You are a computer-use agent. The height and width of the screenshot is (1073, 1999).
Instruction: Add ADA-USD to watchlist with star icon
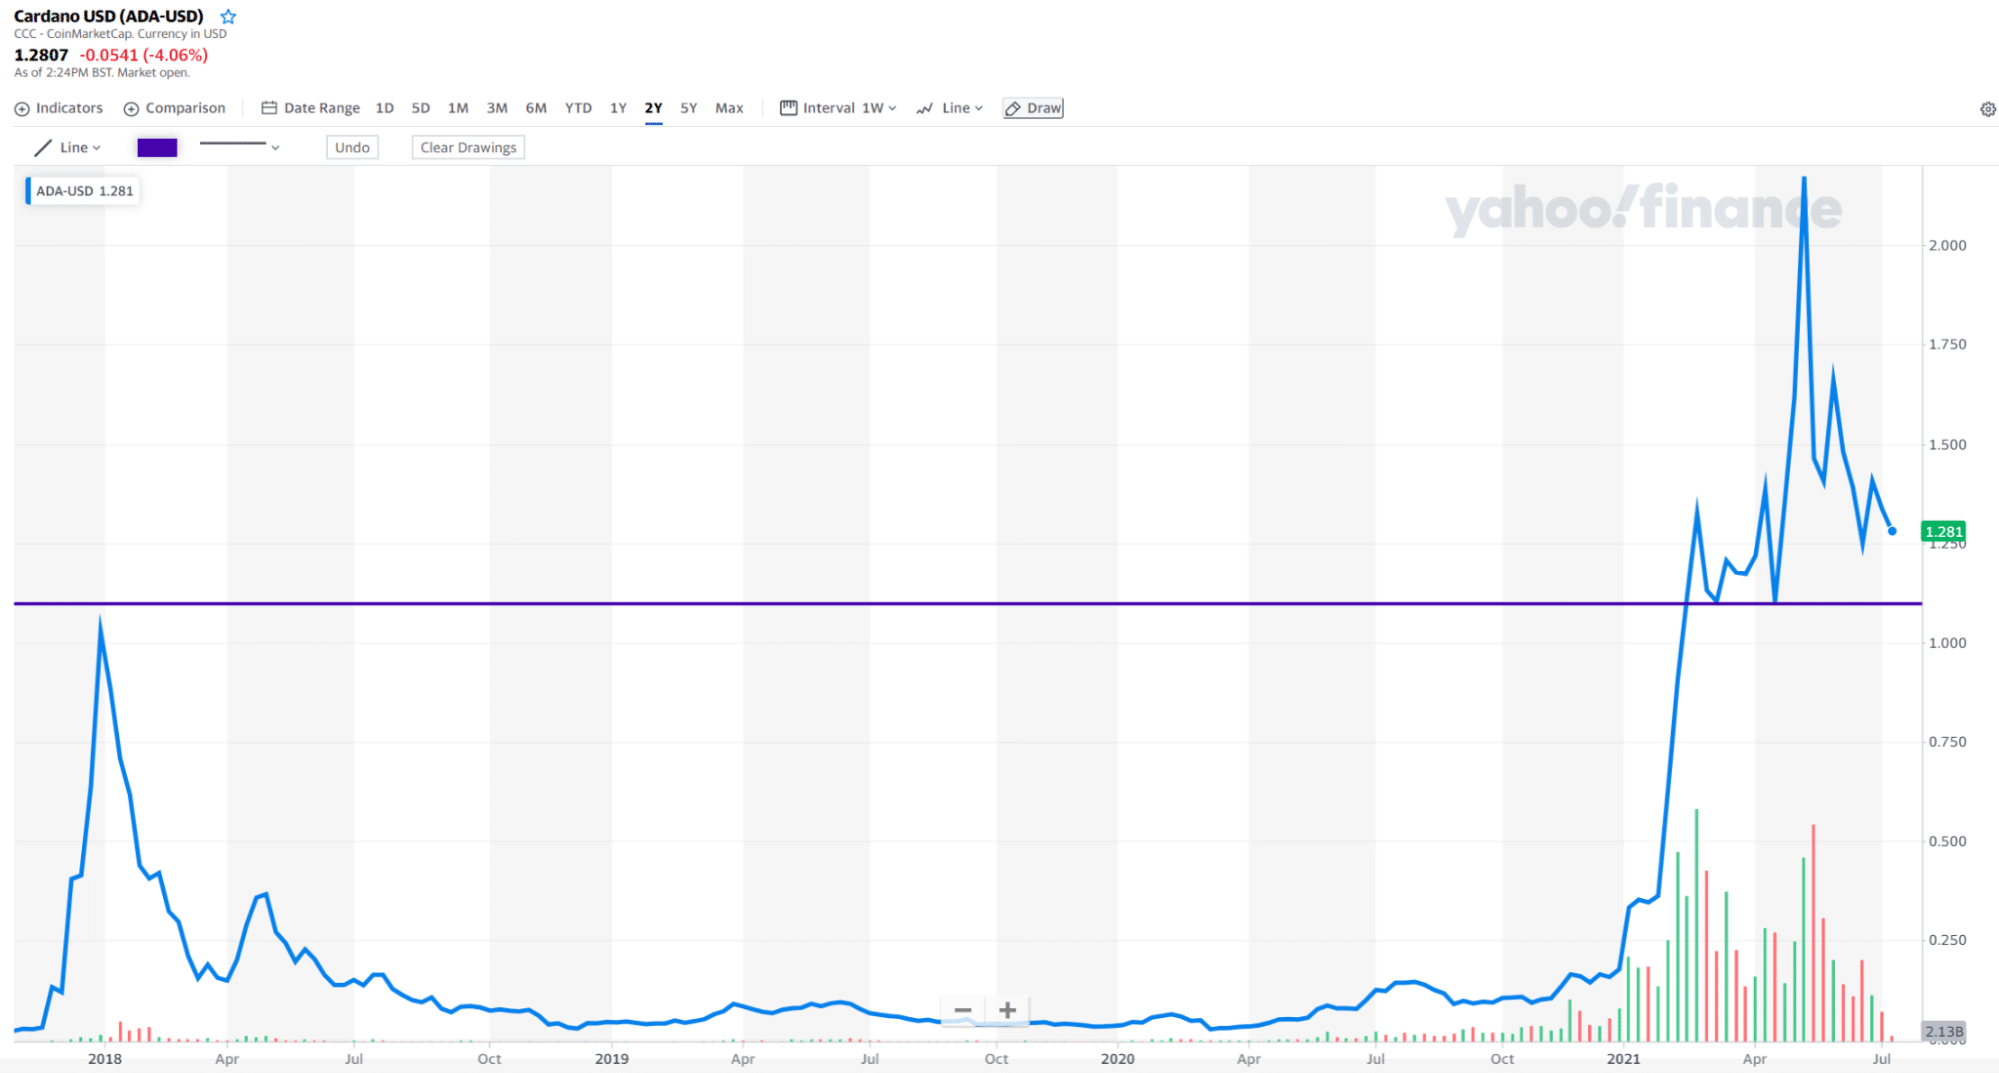click(x=228, y=17)
